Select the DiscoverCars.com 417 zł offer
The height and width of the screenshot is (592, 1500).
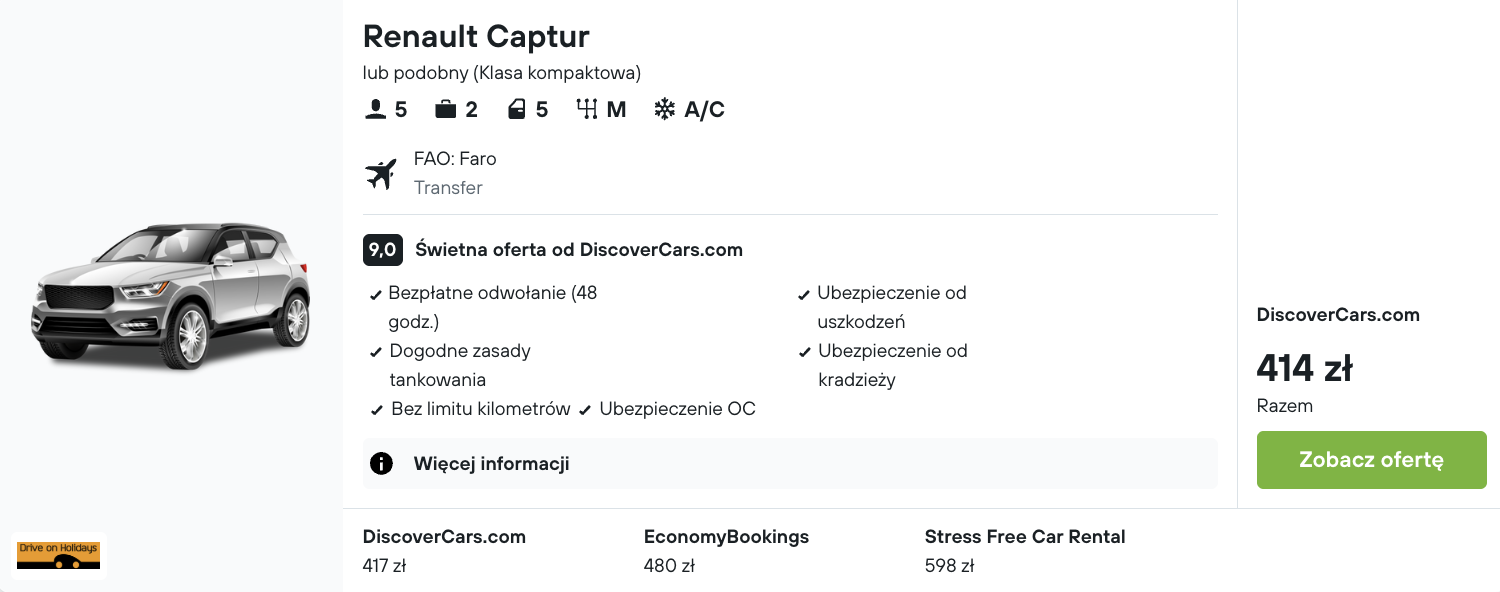(444, 551)
